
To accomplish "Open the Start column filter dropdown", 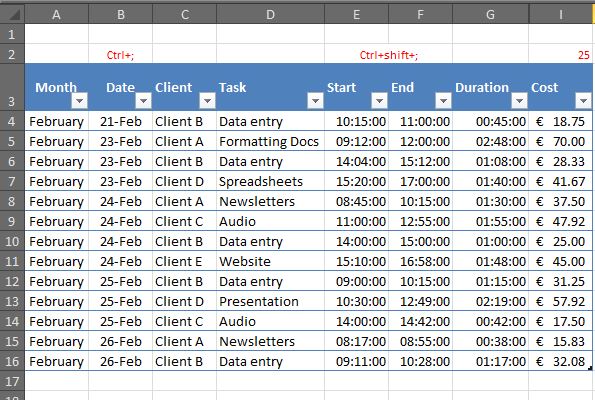I will tap(379, 101).
